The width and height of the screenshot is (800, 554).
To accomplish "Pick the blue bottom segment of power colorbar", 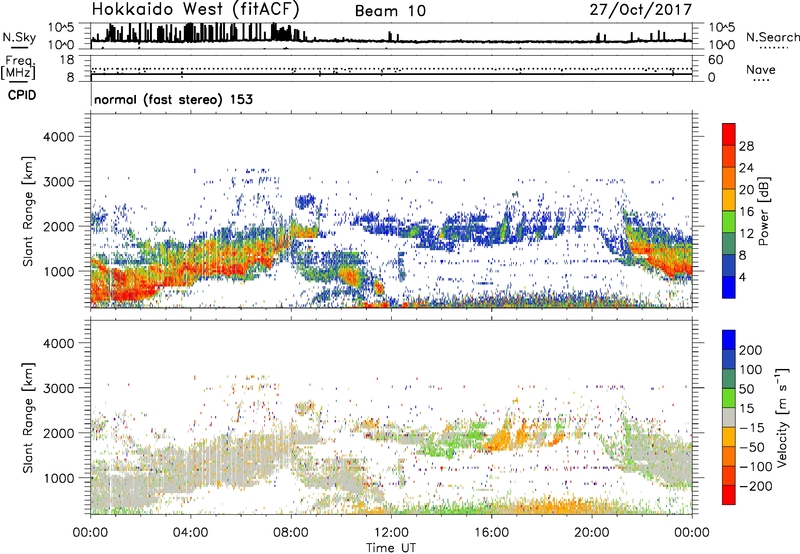I will pyautogui.click(x=729, y=287).
